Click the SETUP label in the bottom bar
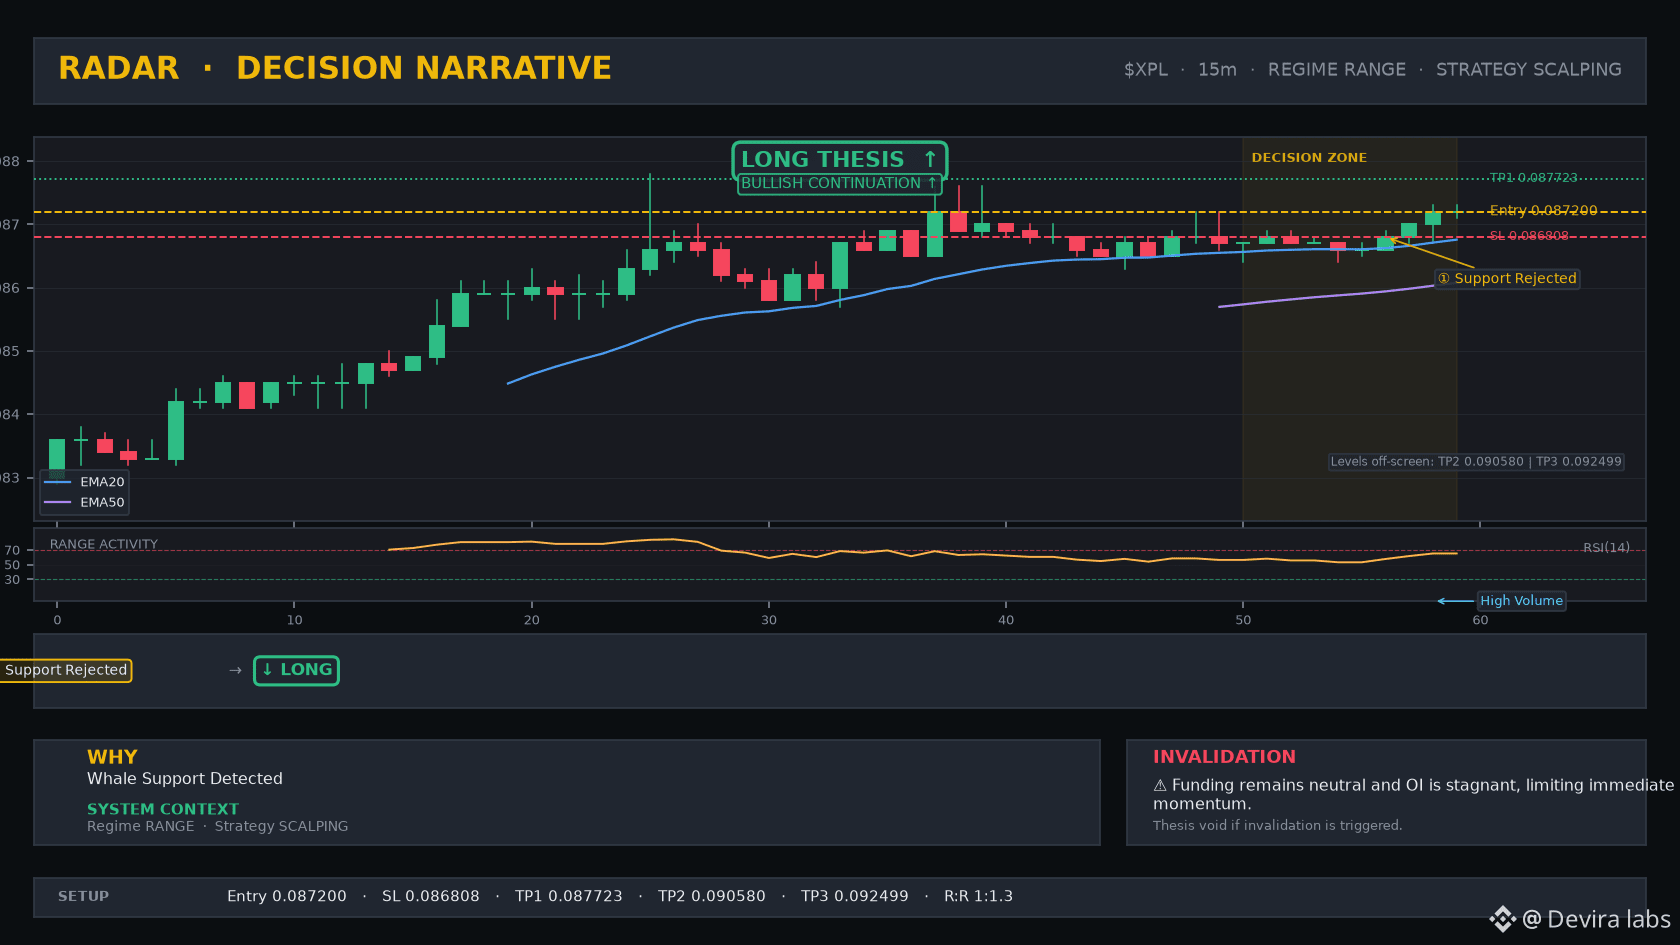 coord(84,897)
